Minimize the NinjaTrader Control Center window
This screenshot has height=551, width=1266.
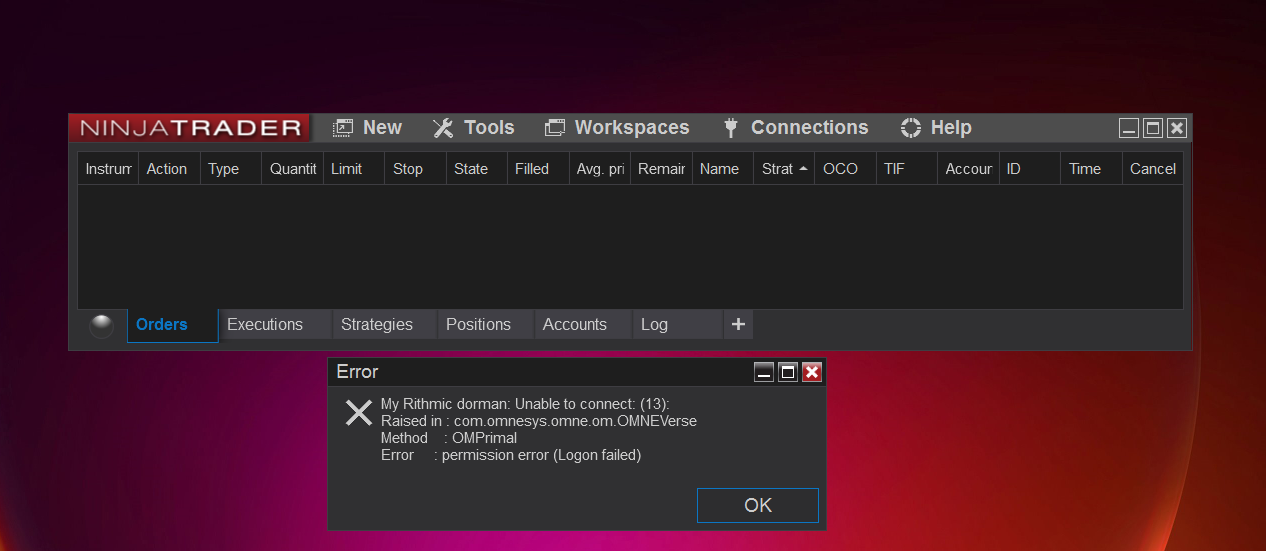click(x=1129, y=128)
